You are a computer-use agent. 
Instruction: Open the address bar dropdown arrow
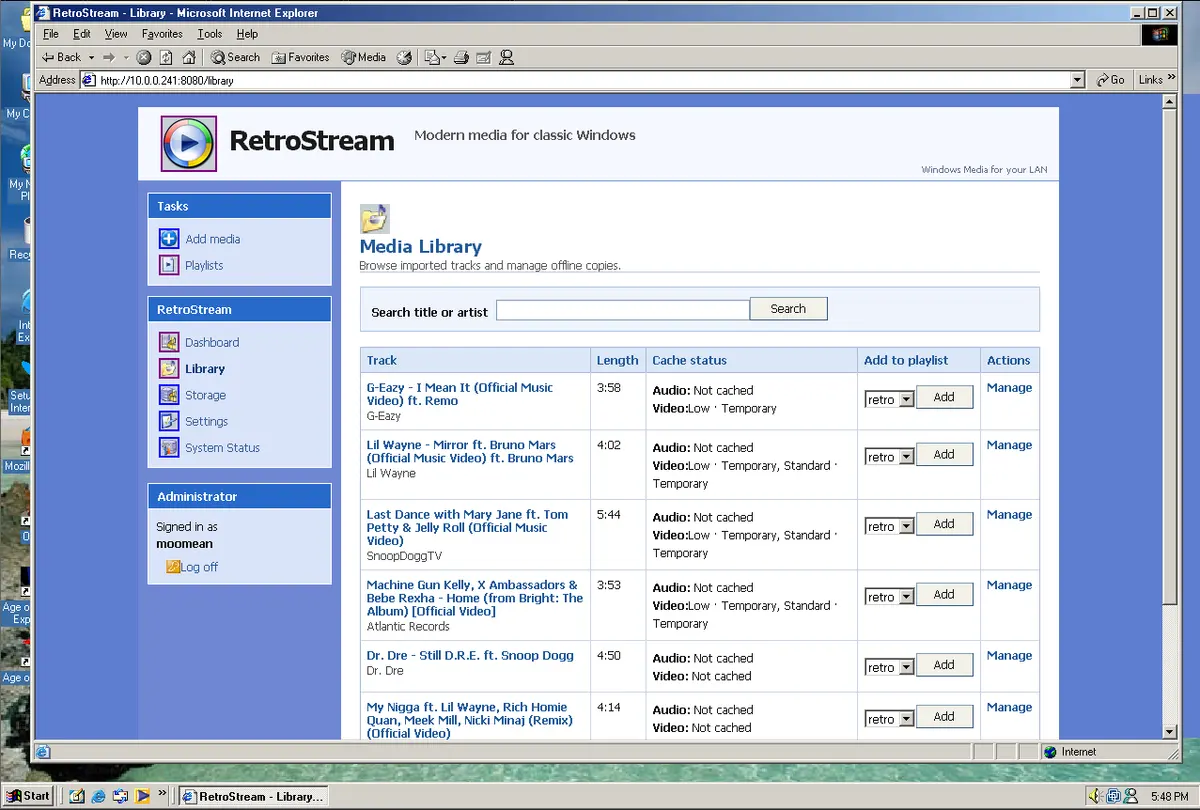click(x=1077, y=80)
